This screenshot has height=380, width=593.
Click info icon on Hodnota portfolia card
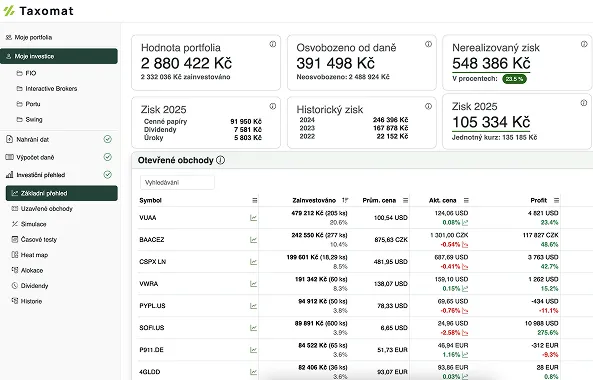(x=273, y=44)
